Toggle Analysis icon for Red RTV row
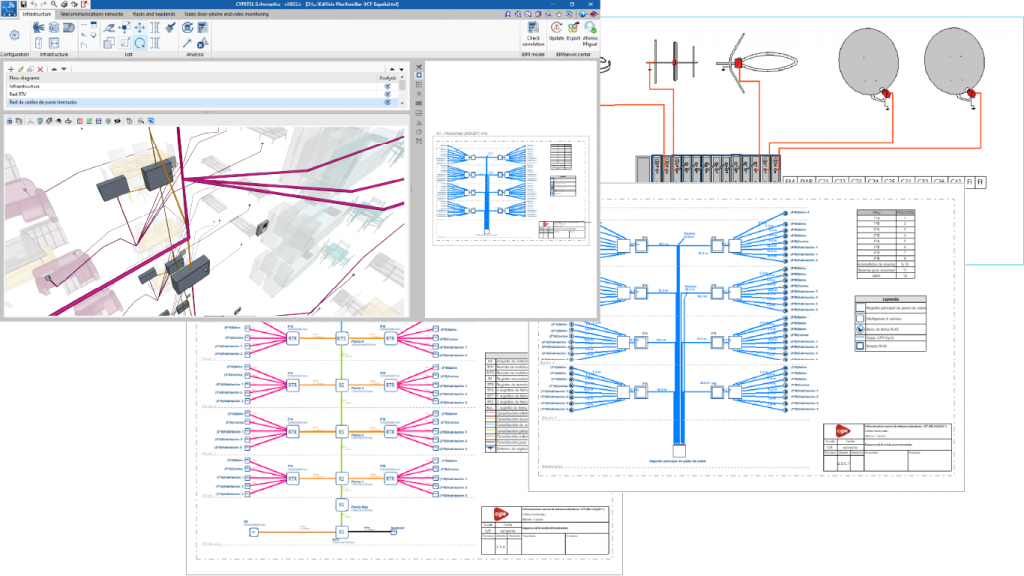 [387, 94]
